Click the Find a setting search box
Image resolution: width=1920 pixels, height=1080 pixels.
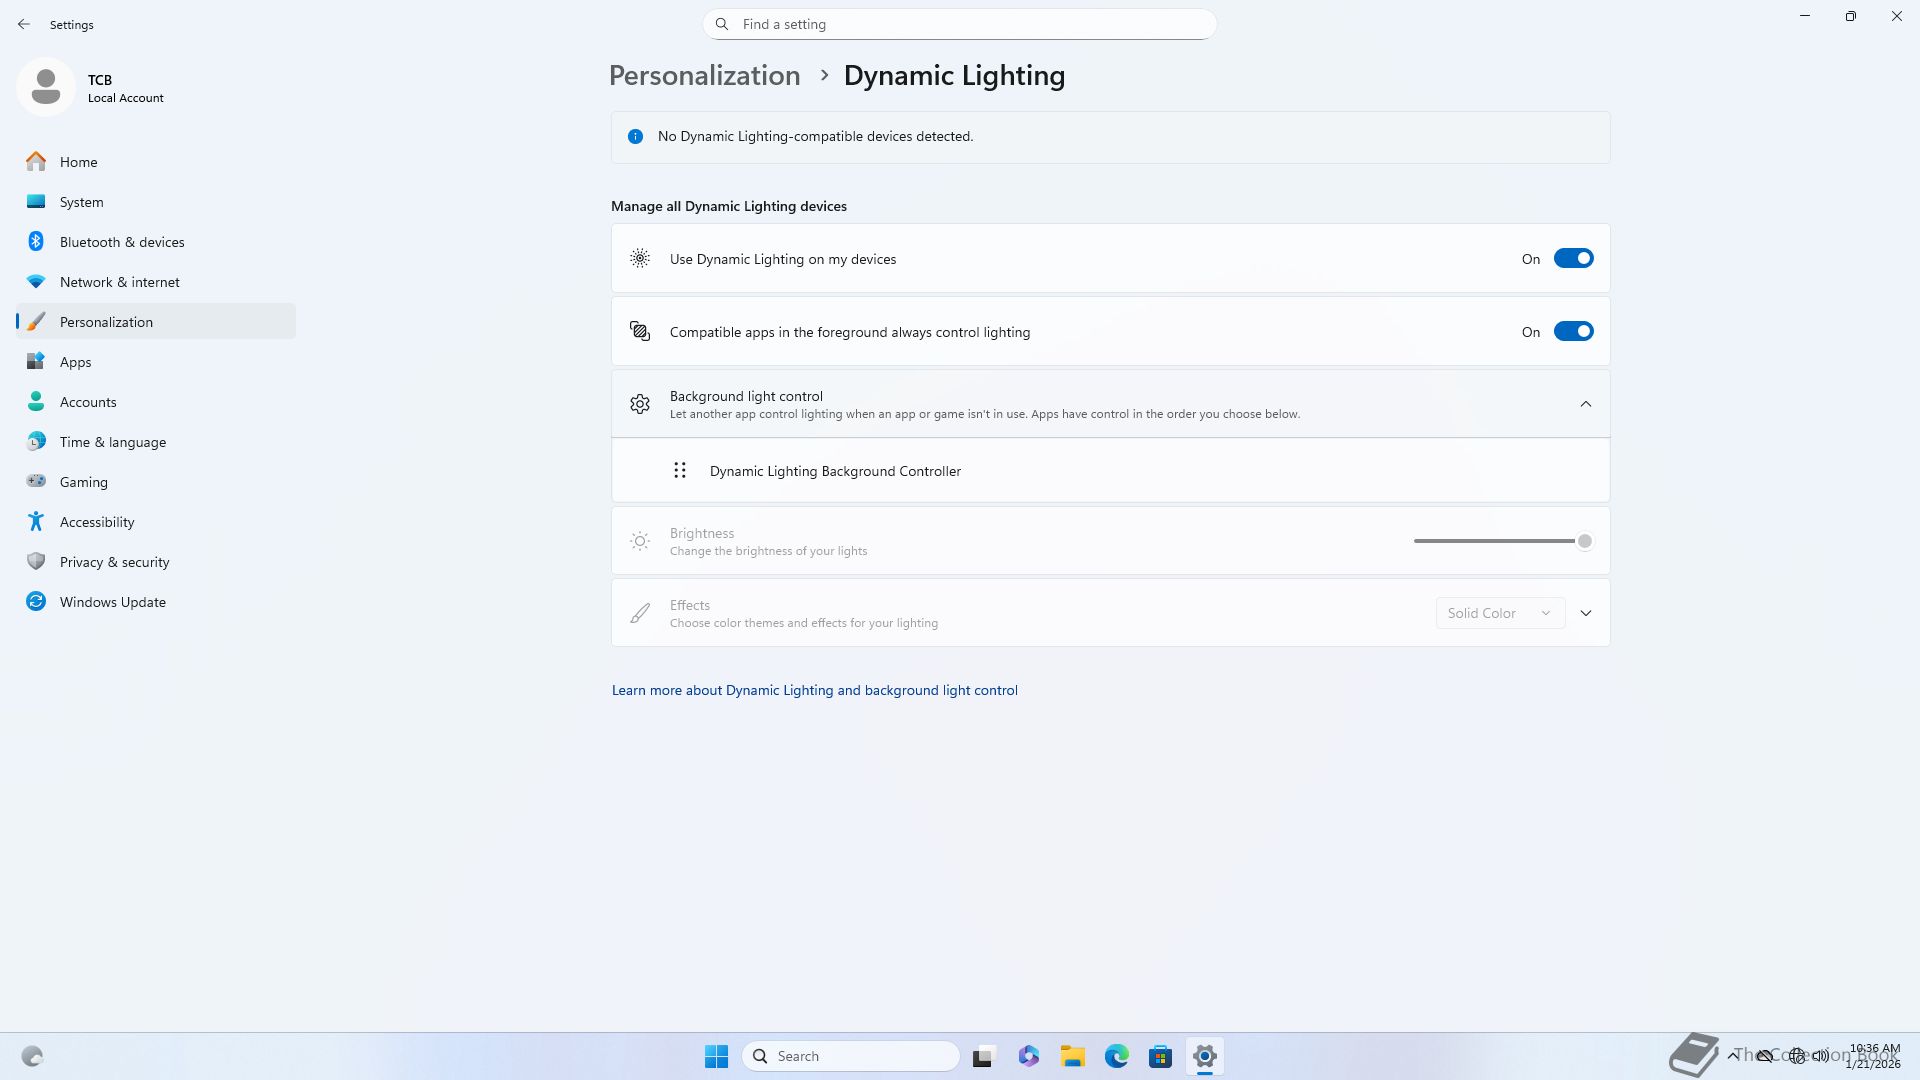point(960,24)
